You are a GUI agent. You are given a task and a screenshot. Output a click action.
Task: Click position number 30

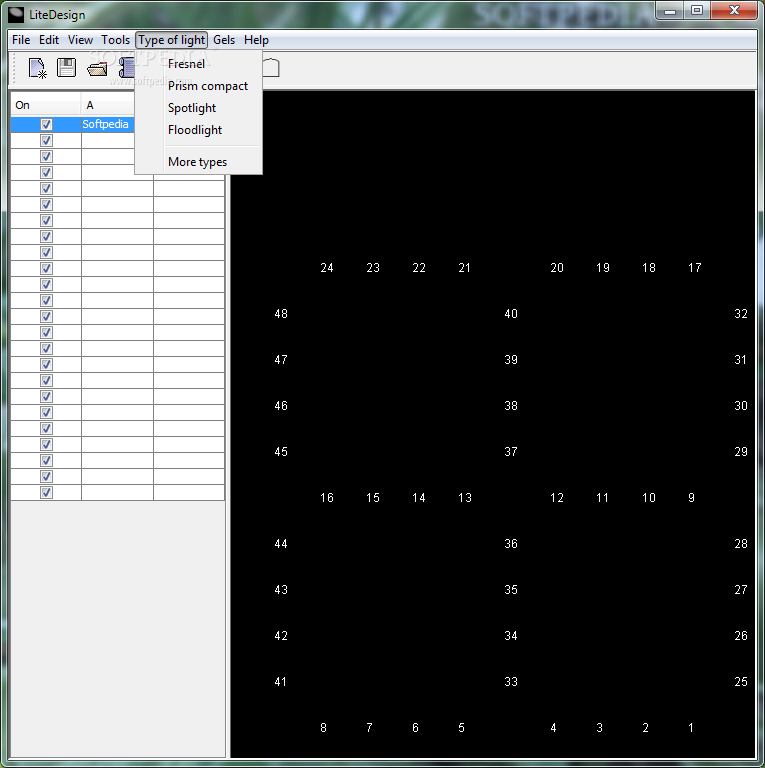(x=741, y=406)
